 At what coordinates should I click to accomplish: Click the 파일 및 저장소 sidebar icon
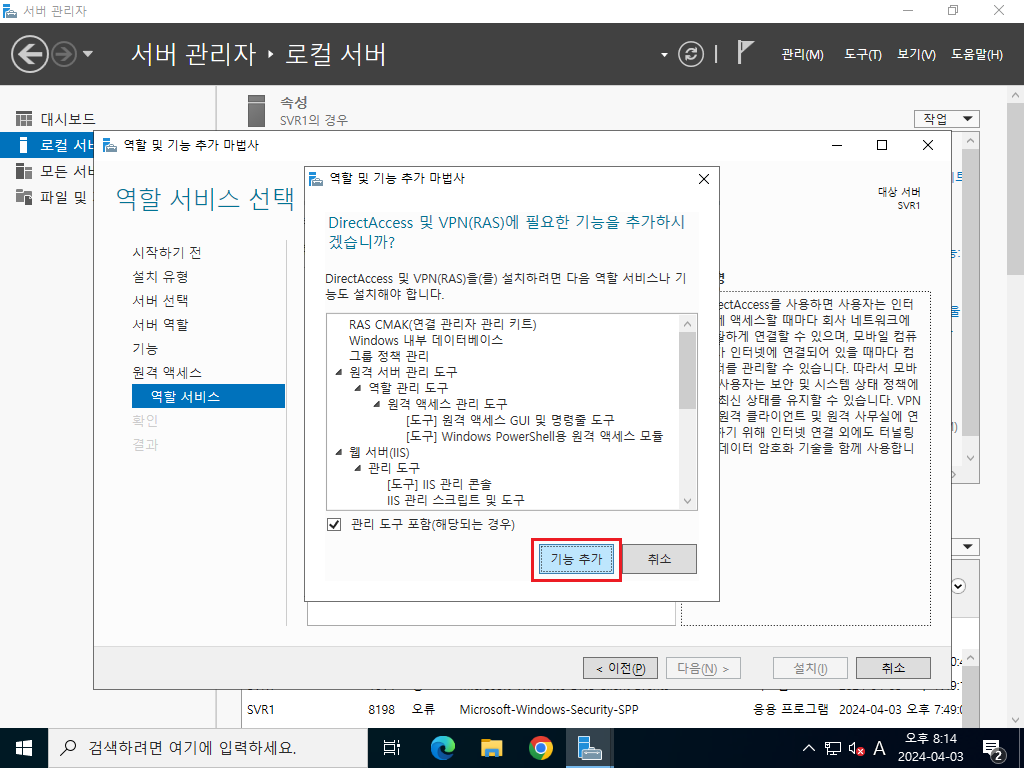pos(24,197)
